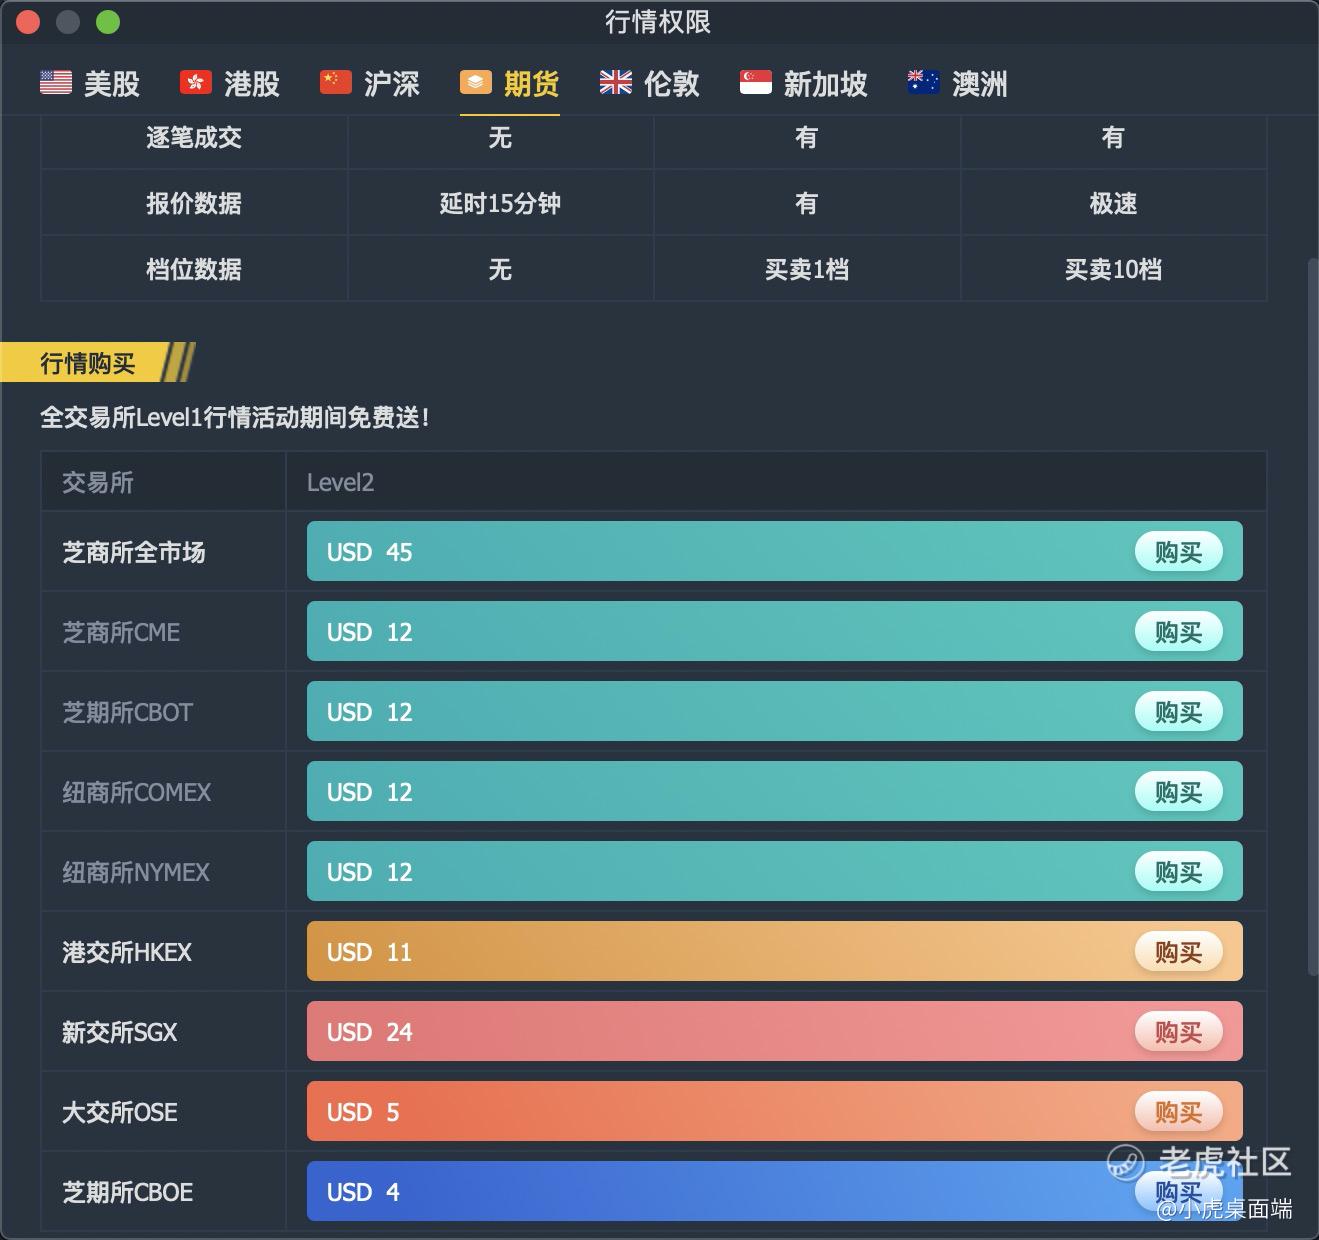Click the 买卖1档 cell
This screenshot has height=1240, width=1319.
coord(806,269)
